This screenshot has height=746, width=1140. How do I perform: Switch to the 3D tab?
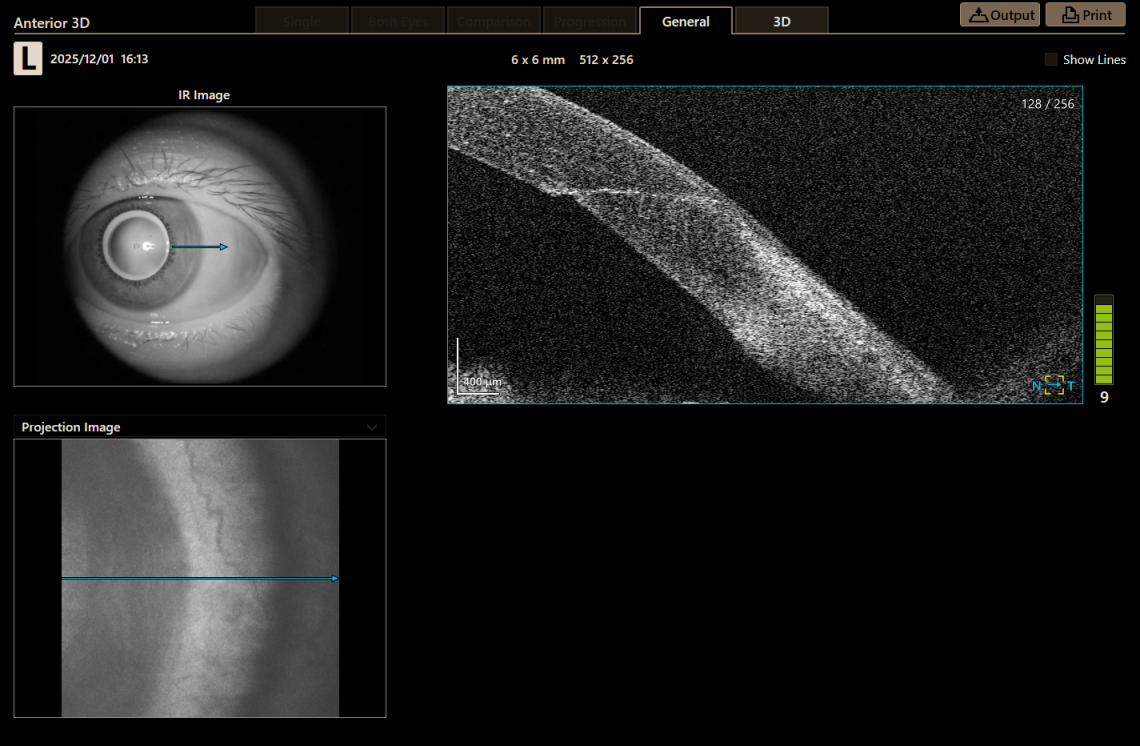click(781, 19)
